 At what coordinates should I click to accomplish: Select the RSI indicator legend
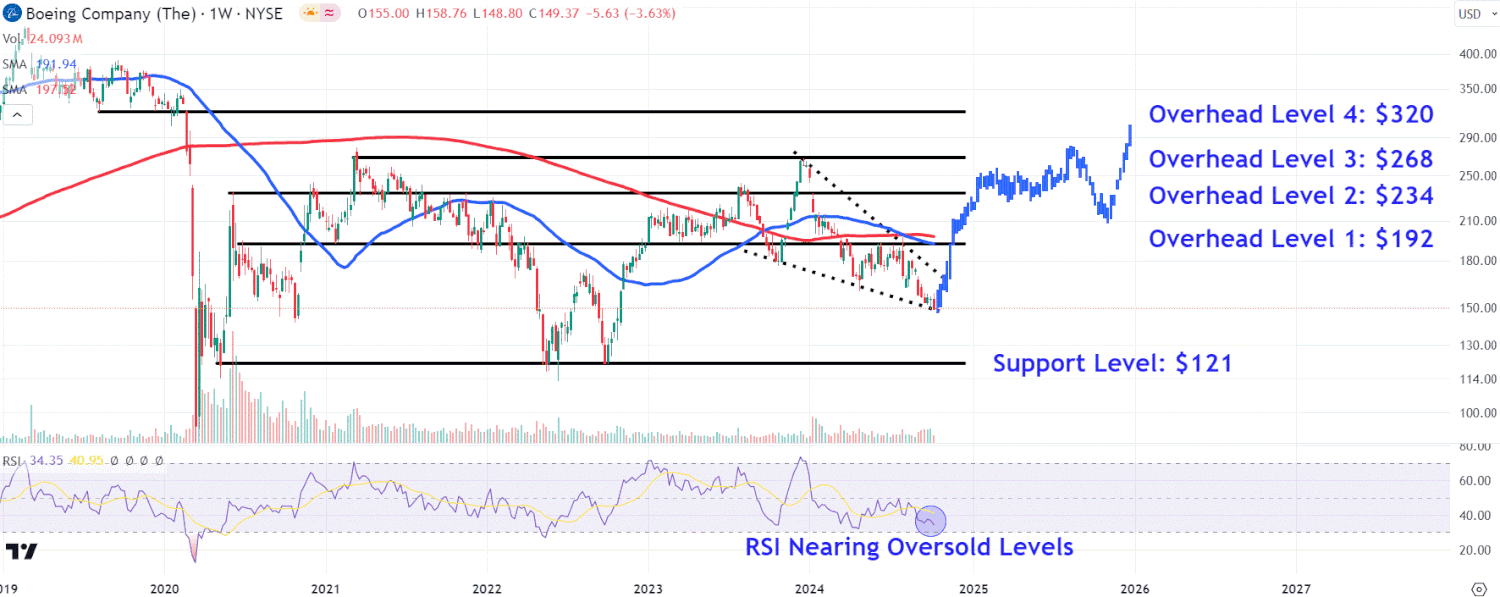coord(83,461)
